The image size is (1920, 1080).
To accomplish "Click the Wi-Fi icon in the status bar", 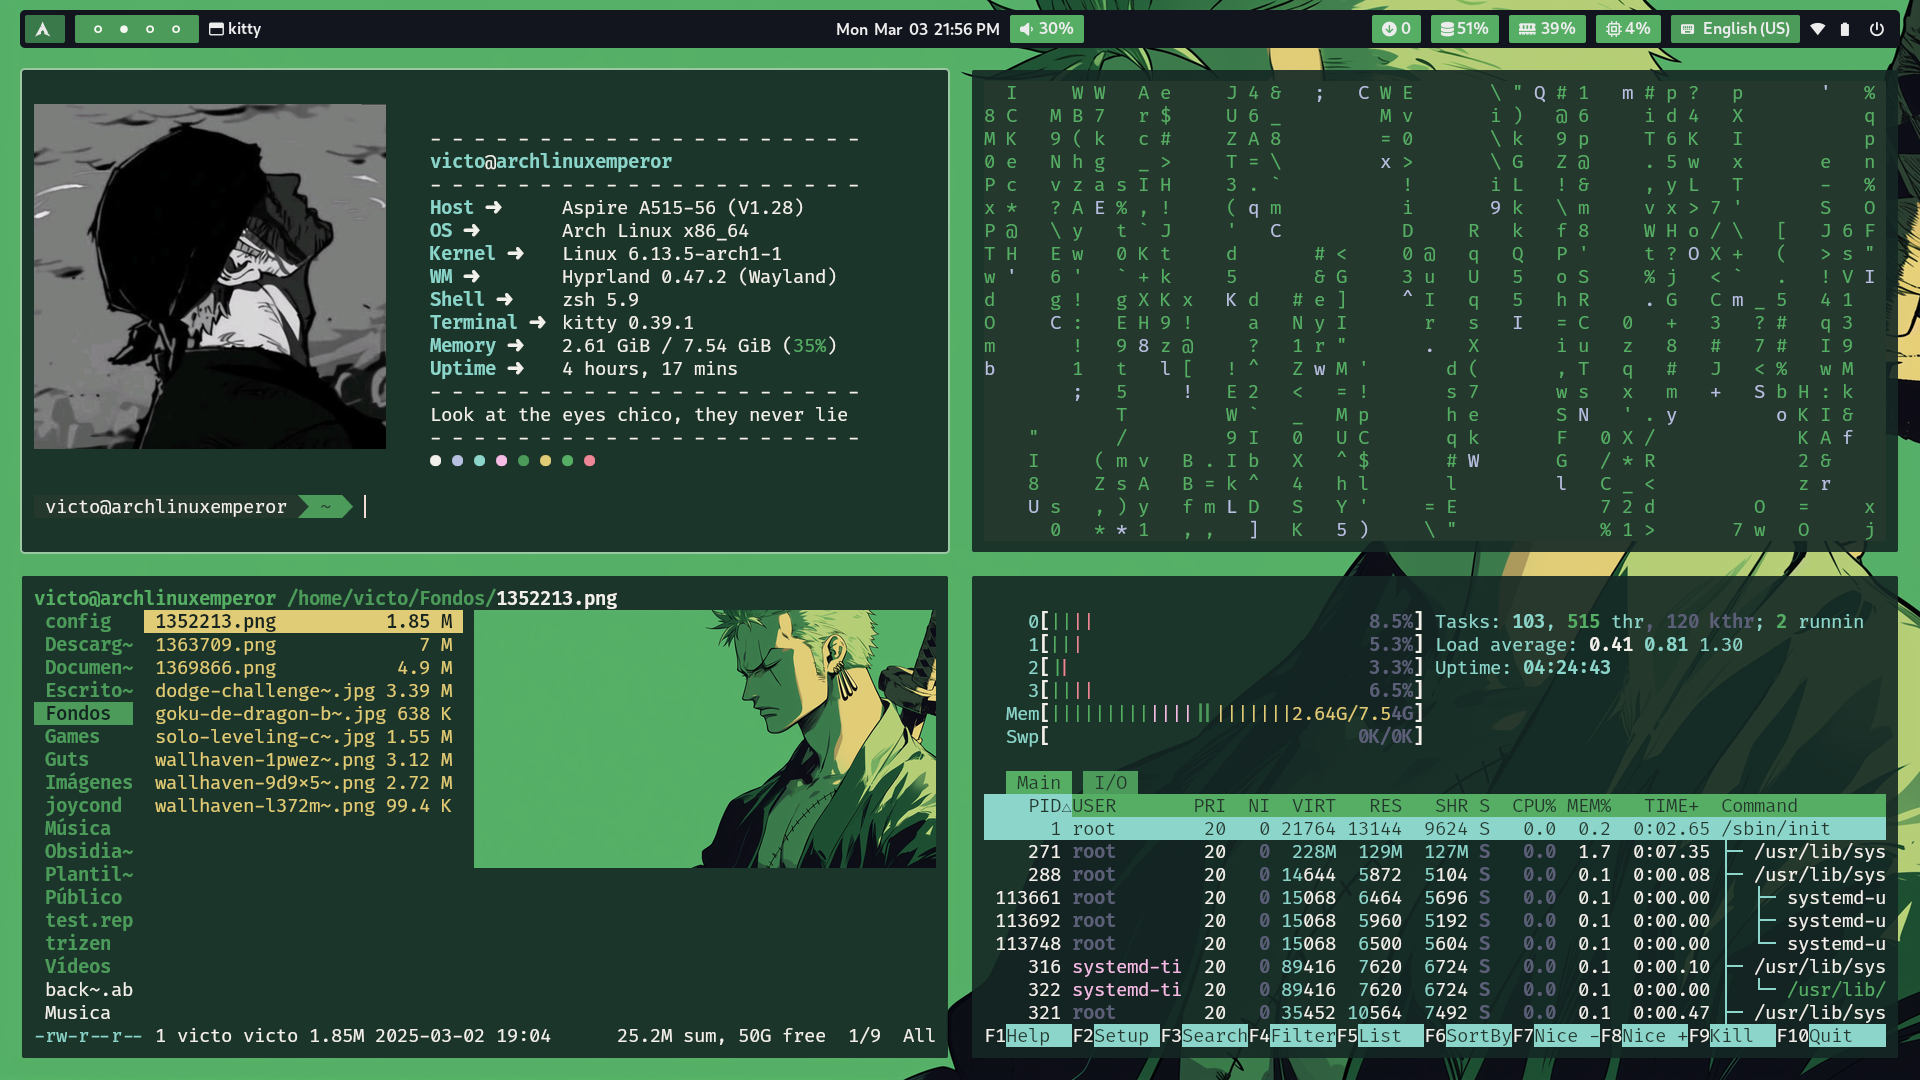I will 1819,29.
